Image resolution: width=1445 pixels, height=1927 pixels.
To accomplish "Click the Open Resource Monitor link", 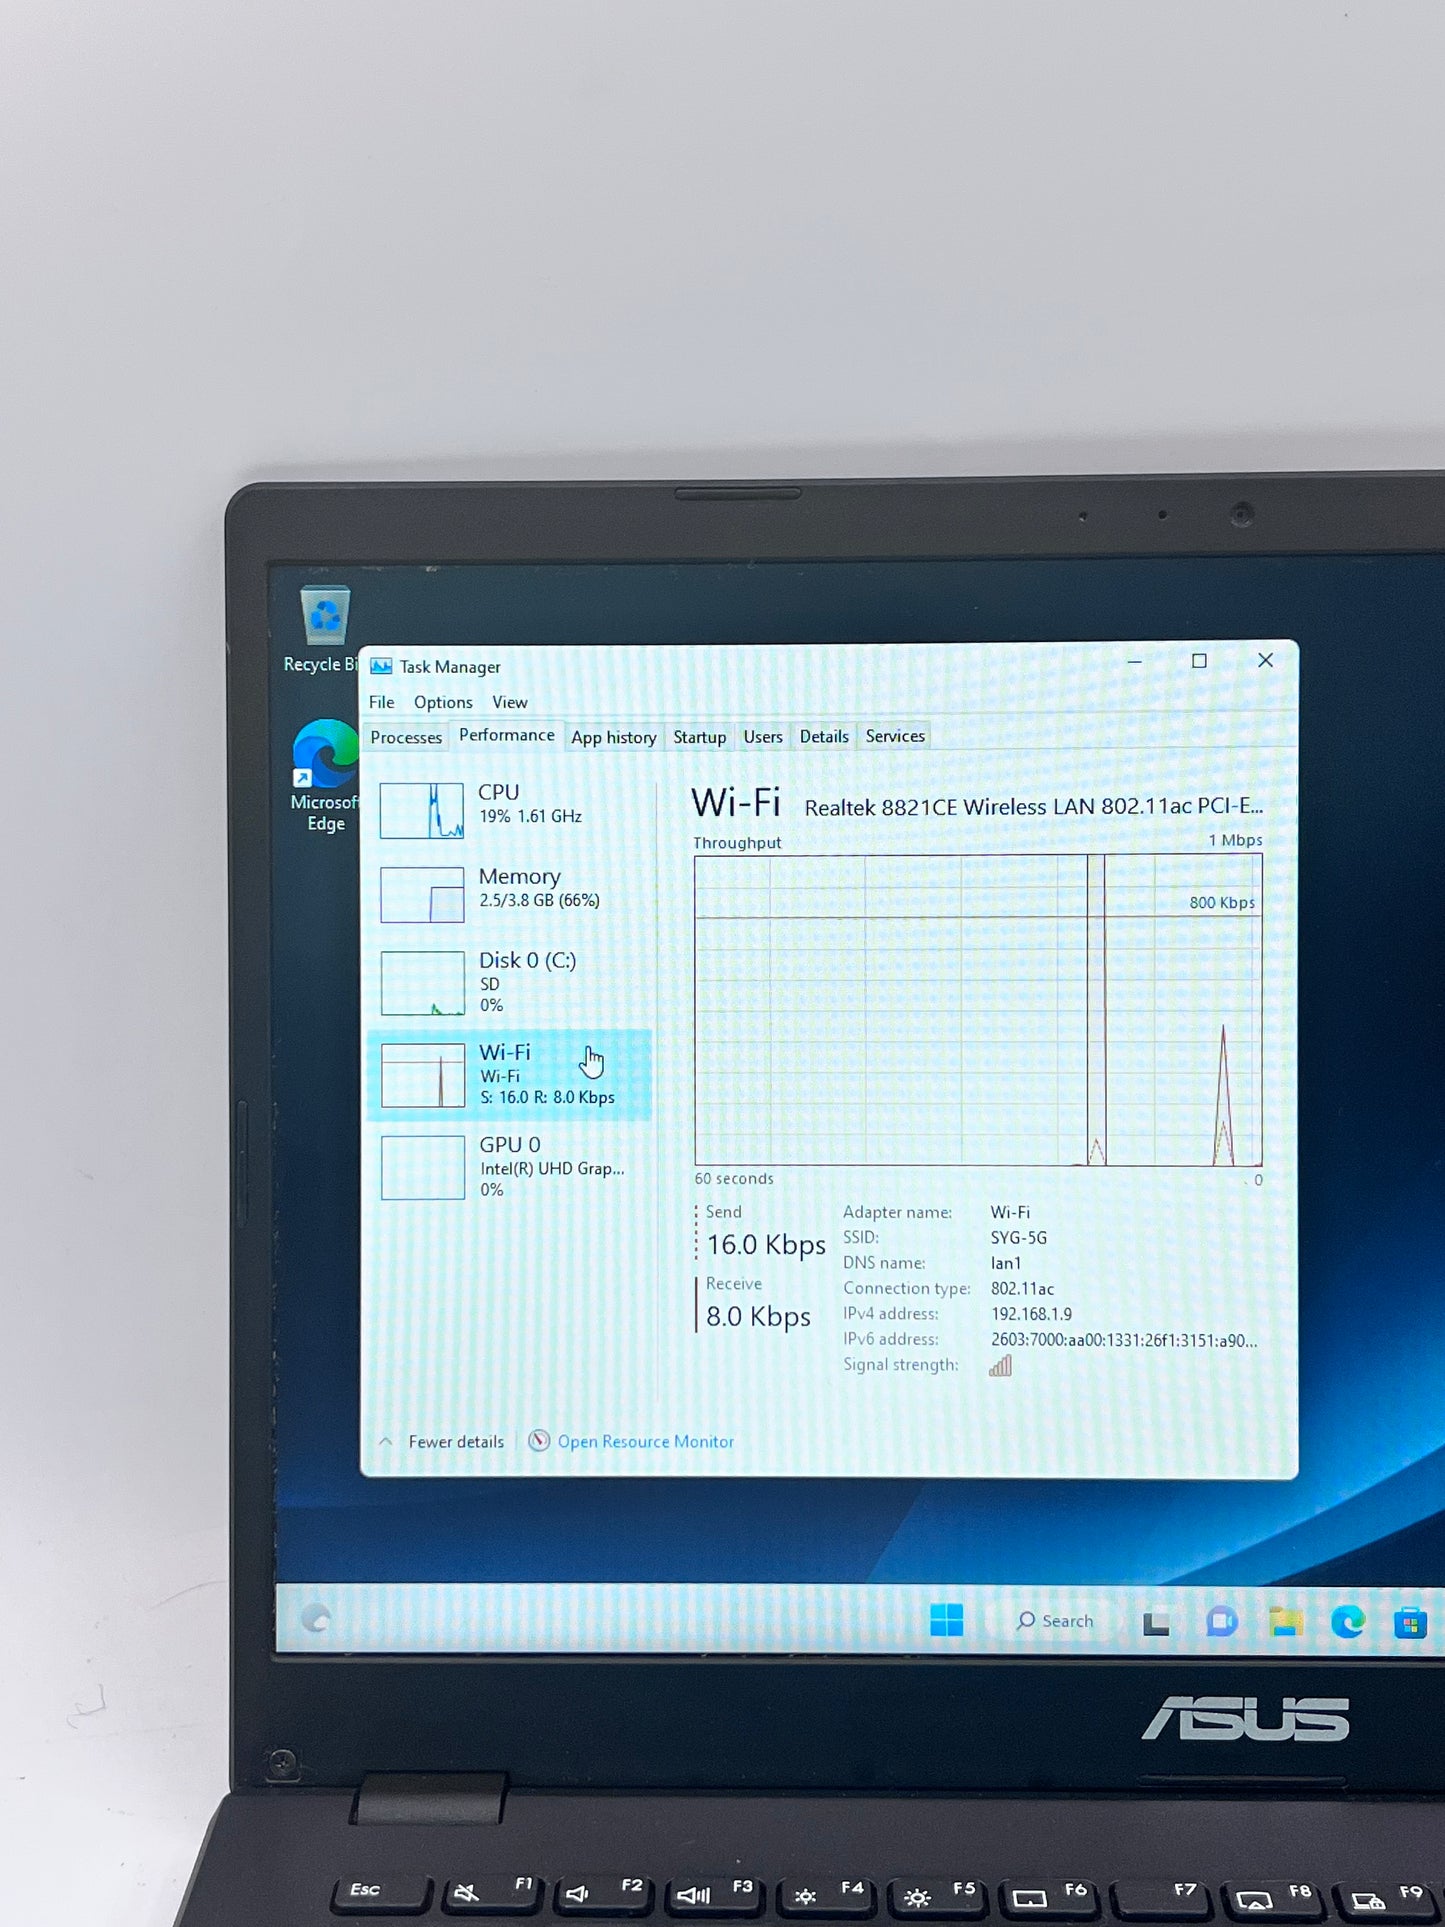I will [x=646, y=1442].
